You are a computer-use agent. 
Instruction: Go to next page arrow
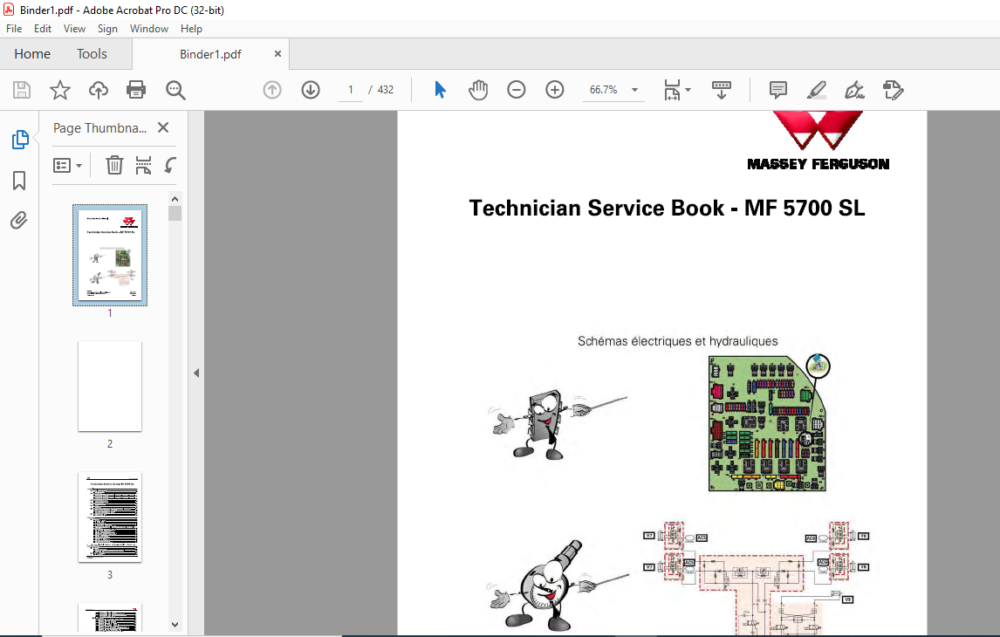(311, 90)
